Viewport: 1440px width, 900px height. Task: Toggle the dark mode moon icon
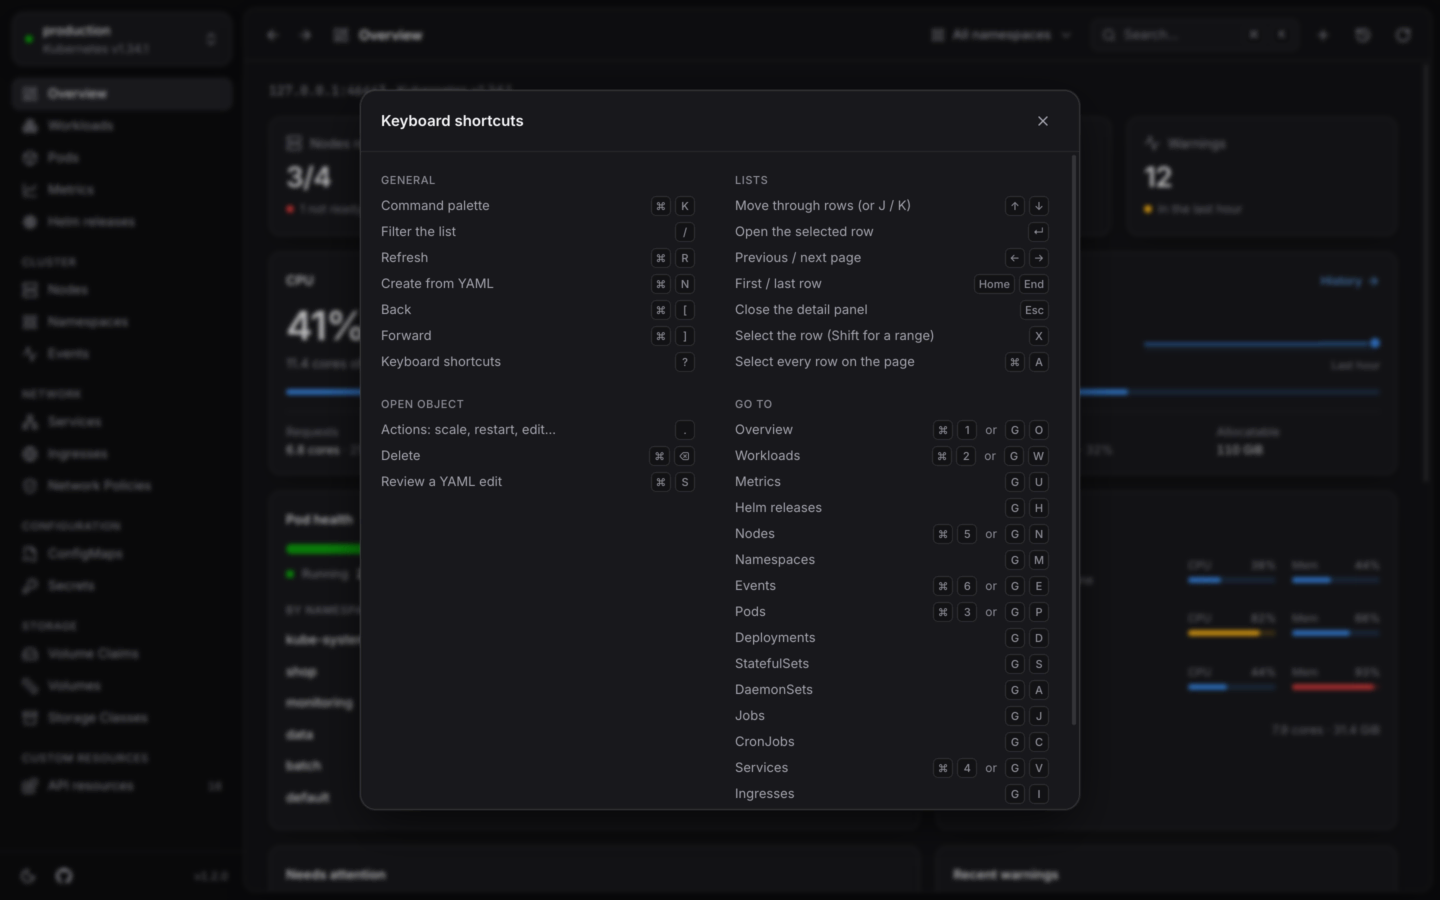pos(28,876)
